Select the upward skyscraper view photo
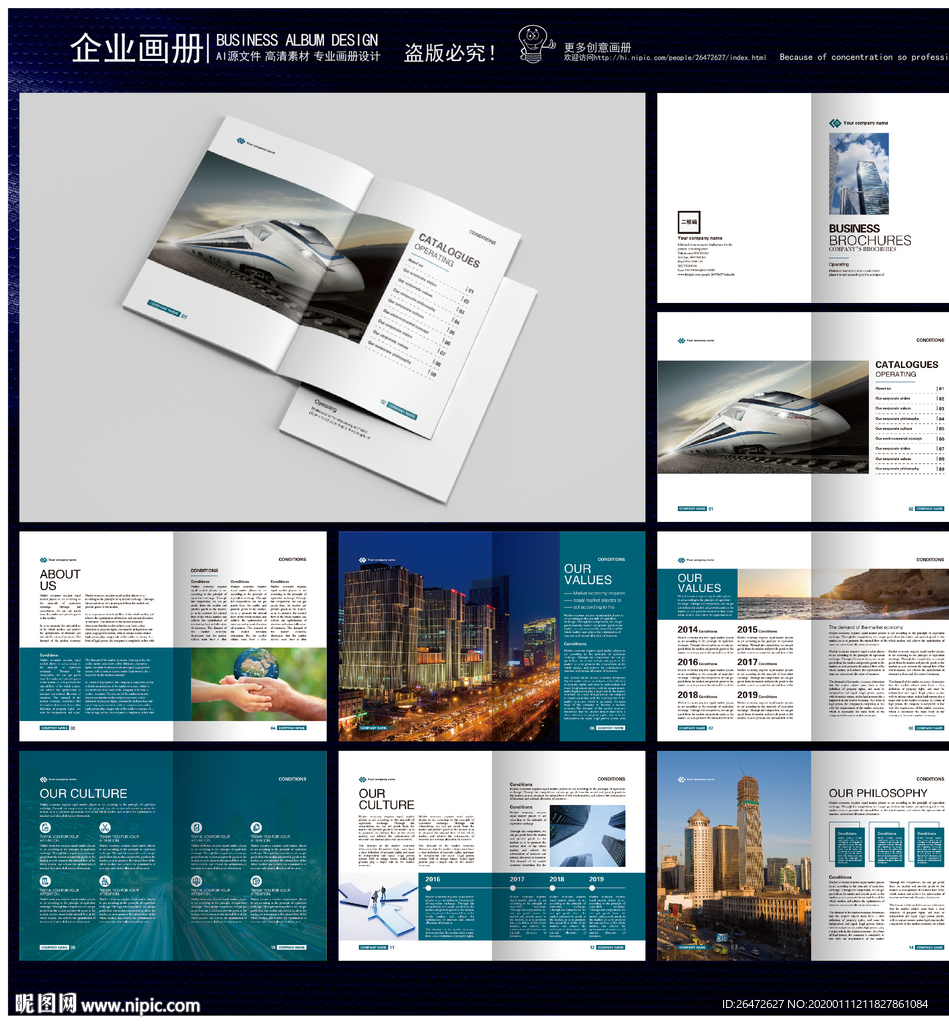The width and height of the screenshot is (949, 1024). pyautogui.click(x=588, y=835)
